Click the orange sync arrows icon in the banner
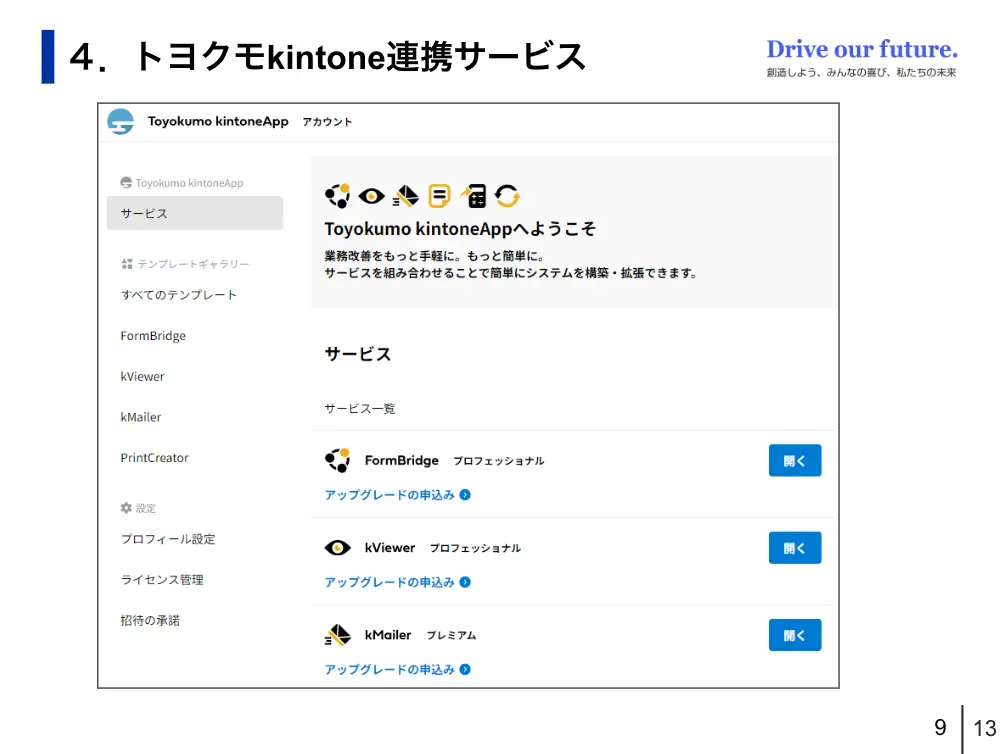Viewport: 1005px width, 754px height. coord(507,196)
